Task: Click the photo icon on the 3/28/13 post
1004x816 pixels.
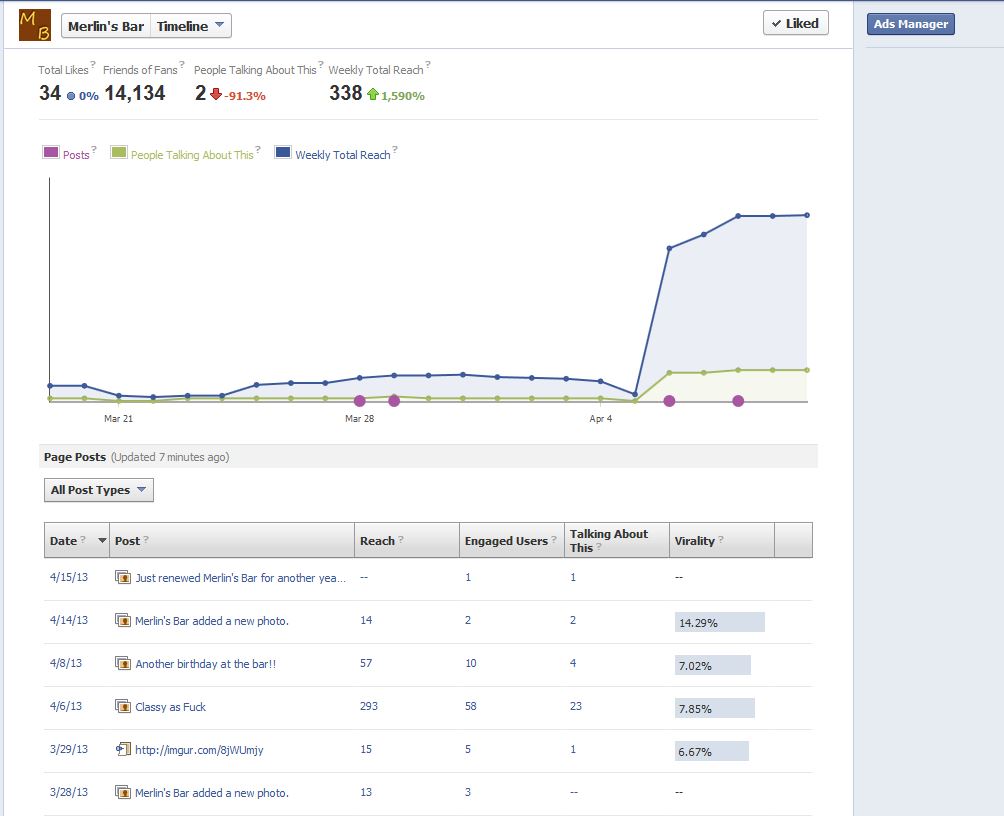Action: (x=123, y=792)
